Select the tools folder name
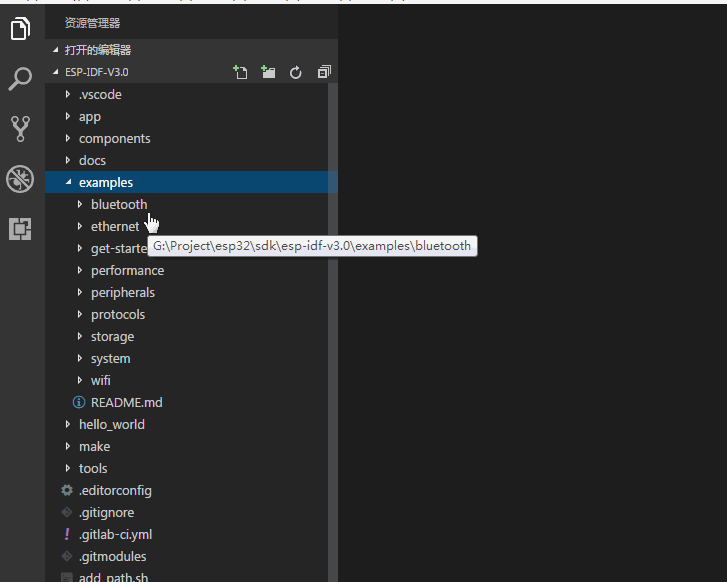727x582 pixels. [93, 468]
